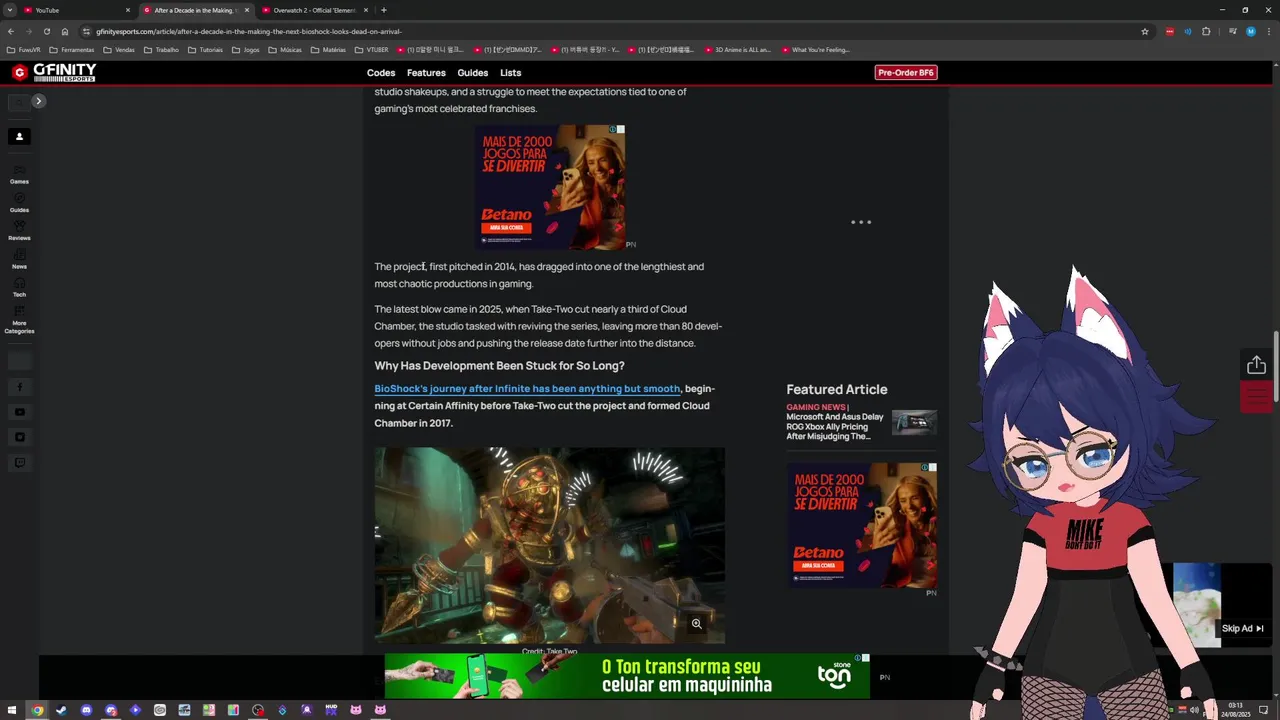Open the Reviews section in sidebar

pos(19,232)
